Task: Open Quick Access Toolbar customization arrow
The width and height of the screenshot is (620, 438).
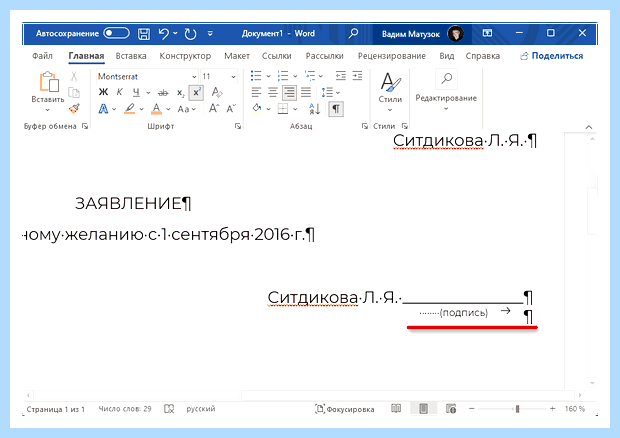Action: point(210,34)
